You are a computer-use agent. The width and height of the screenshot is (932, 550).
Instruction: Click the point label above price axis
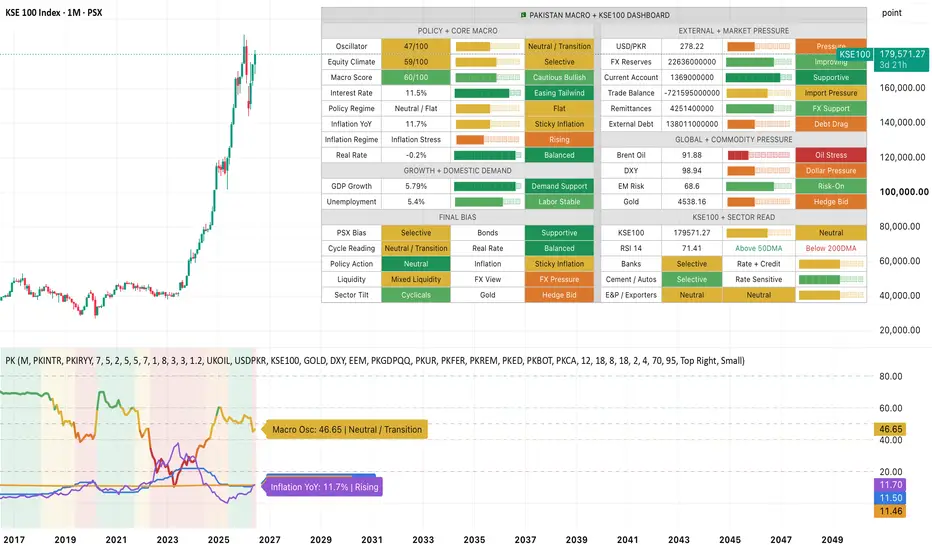pos(892,13)
